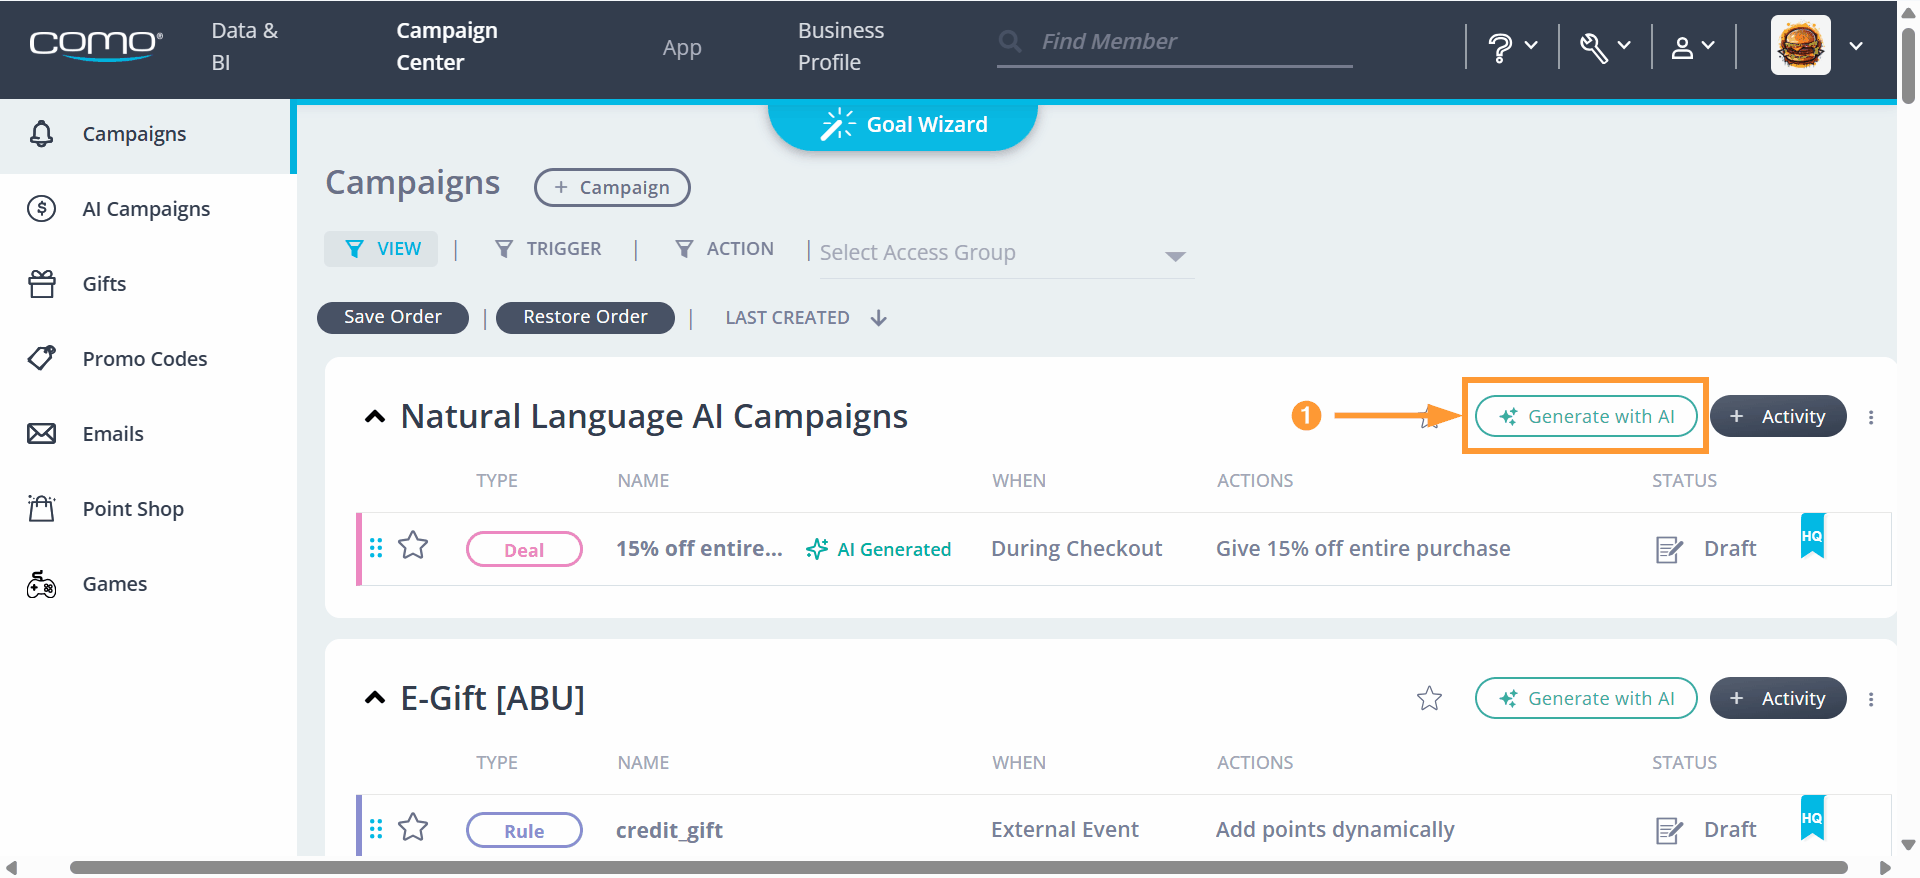Open the user account icon menu
The height and width of the screenshot is (878, 1920).
tap(1693, 47)
